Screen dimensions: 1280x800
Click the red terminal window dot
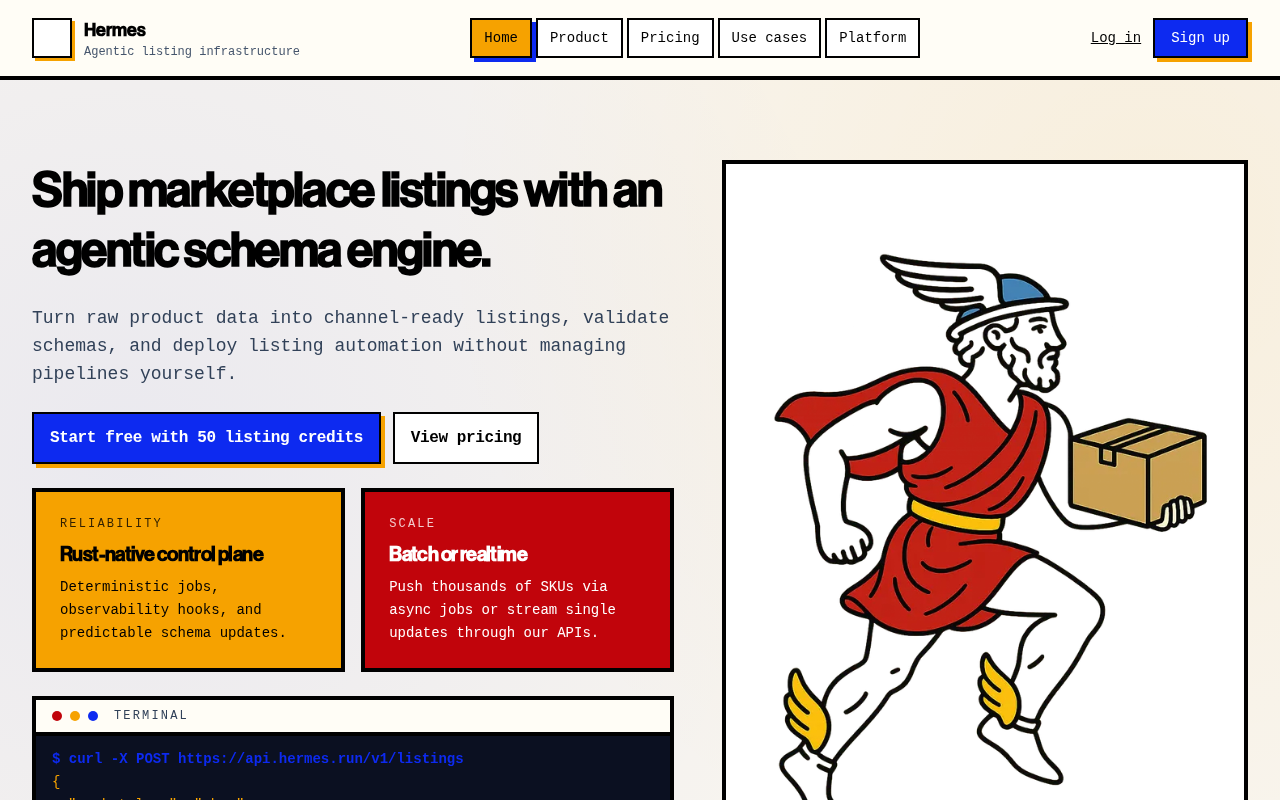pyautogui.click(x=57, y=716)
